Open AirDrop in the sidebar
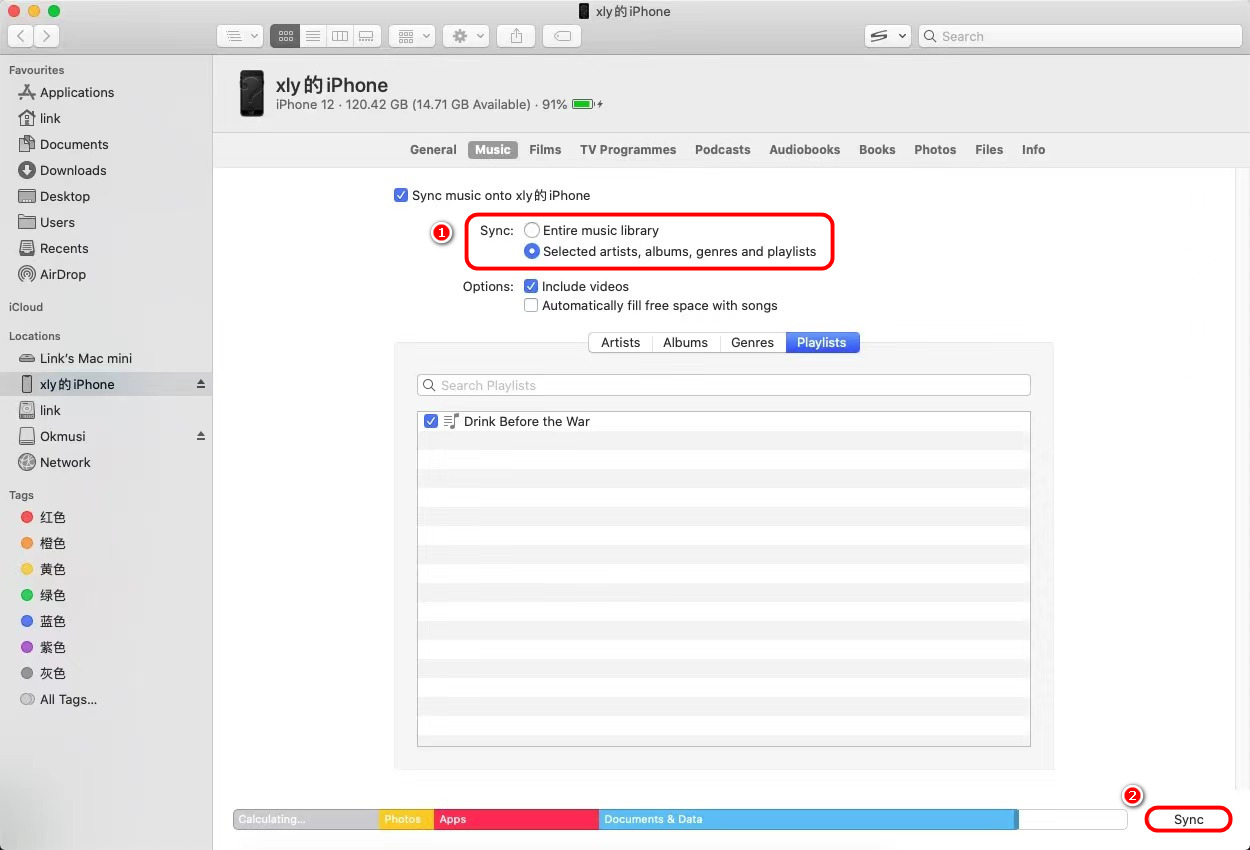The height and width of the screenshot is (850, 1250). tap(63, 274)
